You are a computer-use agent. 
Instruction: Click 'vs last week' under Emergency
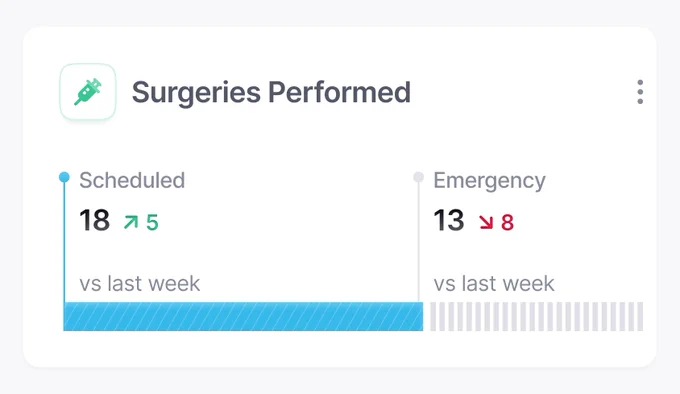tap(494, 284)
